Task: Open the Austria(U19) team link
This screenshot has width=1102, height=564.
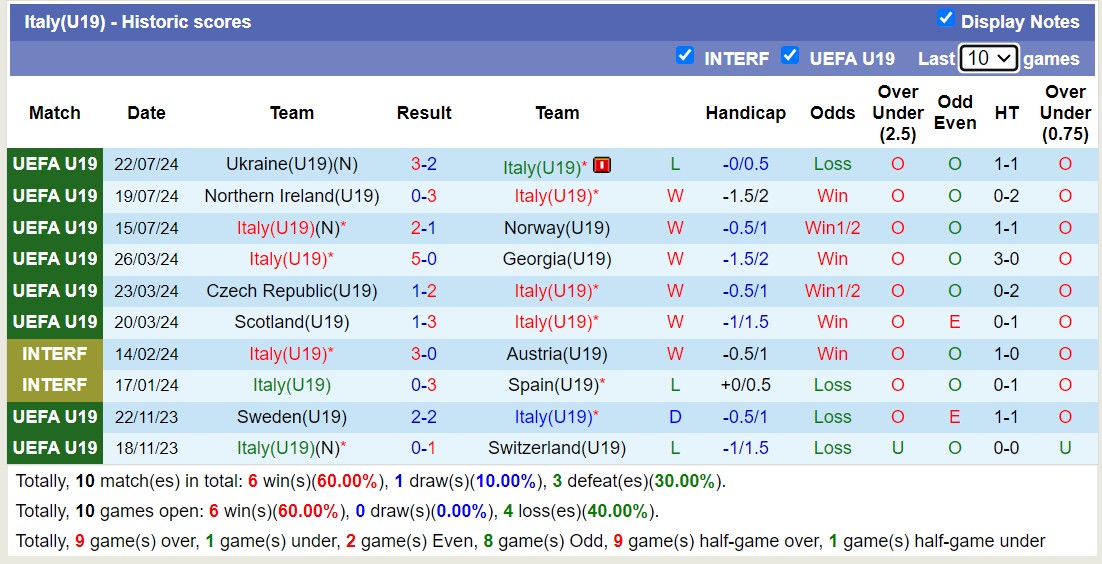Action: point(557,354)
